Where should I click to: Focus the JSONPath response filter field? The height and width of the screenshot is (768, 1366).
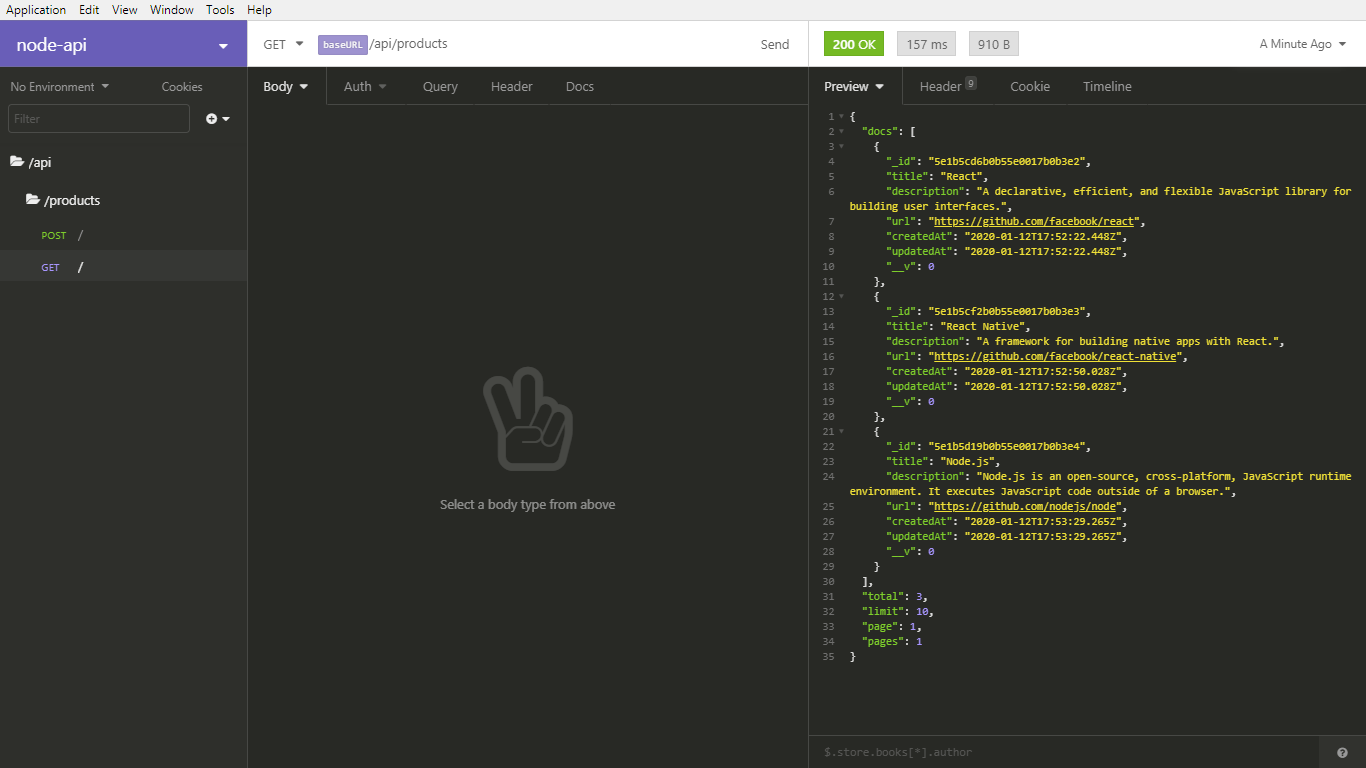(1063, 752)
